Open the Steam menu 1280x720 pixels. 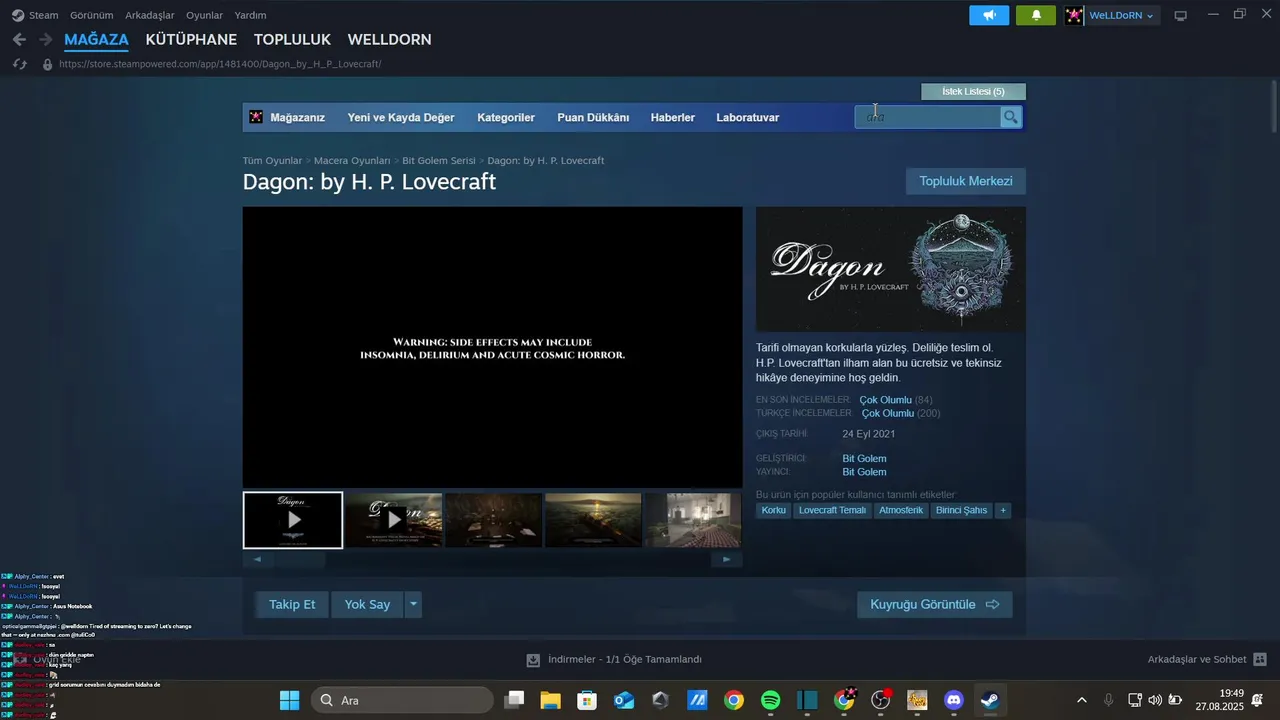(x=44, y=15)
